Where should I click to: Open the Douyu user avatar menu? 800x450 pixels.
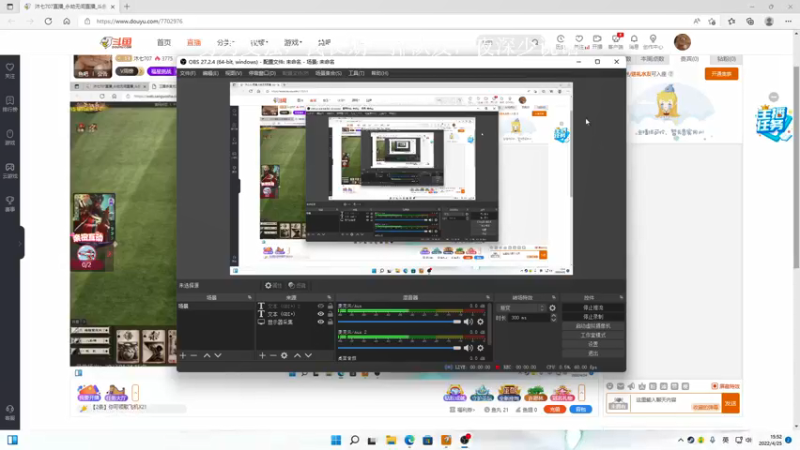[682, 42]
